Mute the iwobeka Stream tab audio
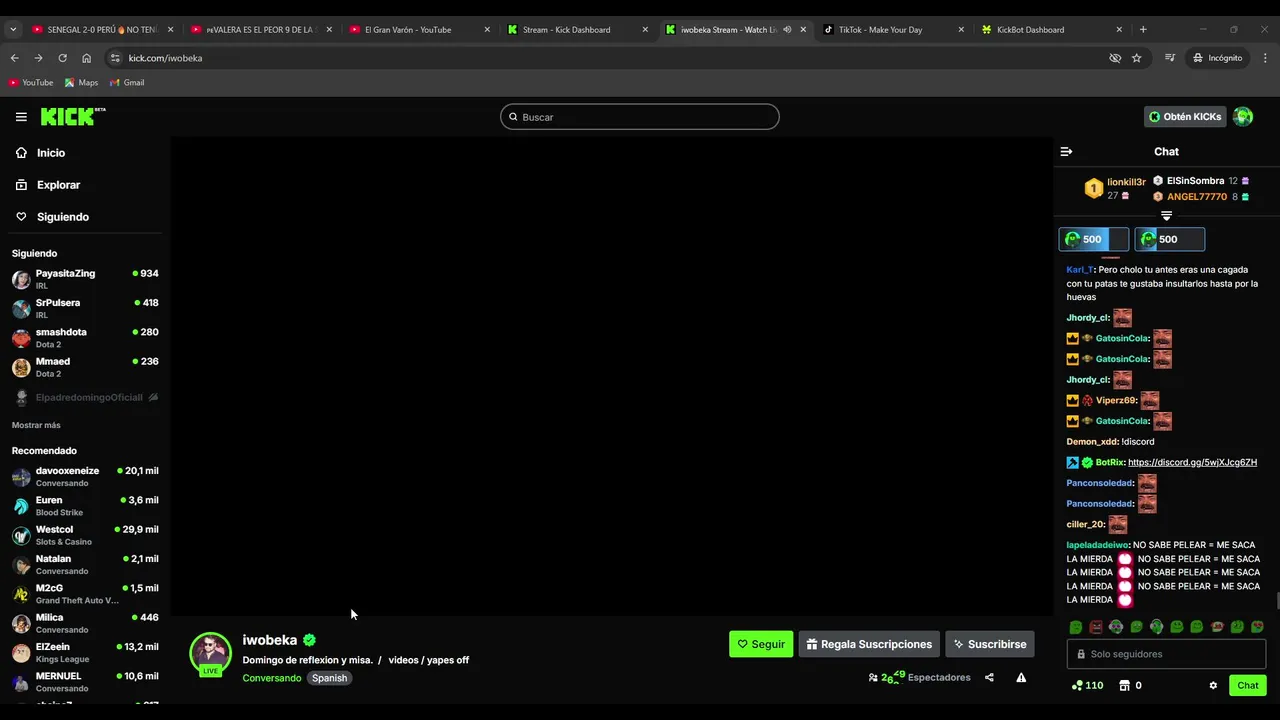1280x720 pixels. coord(787,30)
